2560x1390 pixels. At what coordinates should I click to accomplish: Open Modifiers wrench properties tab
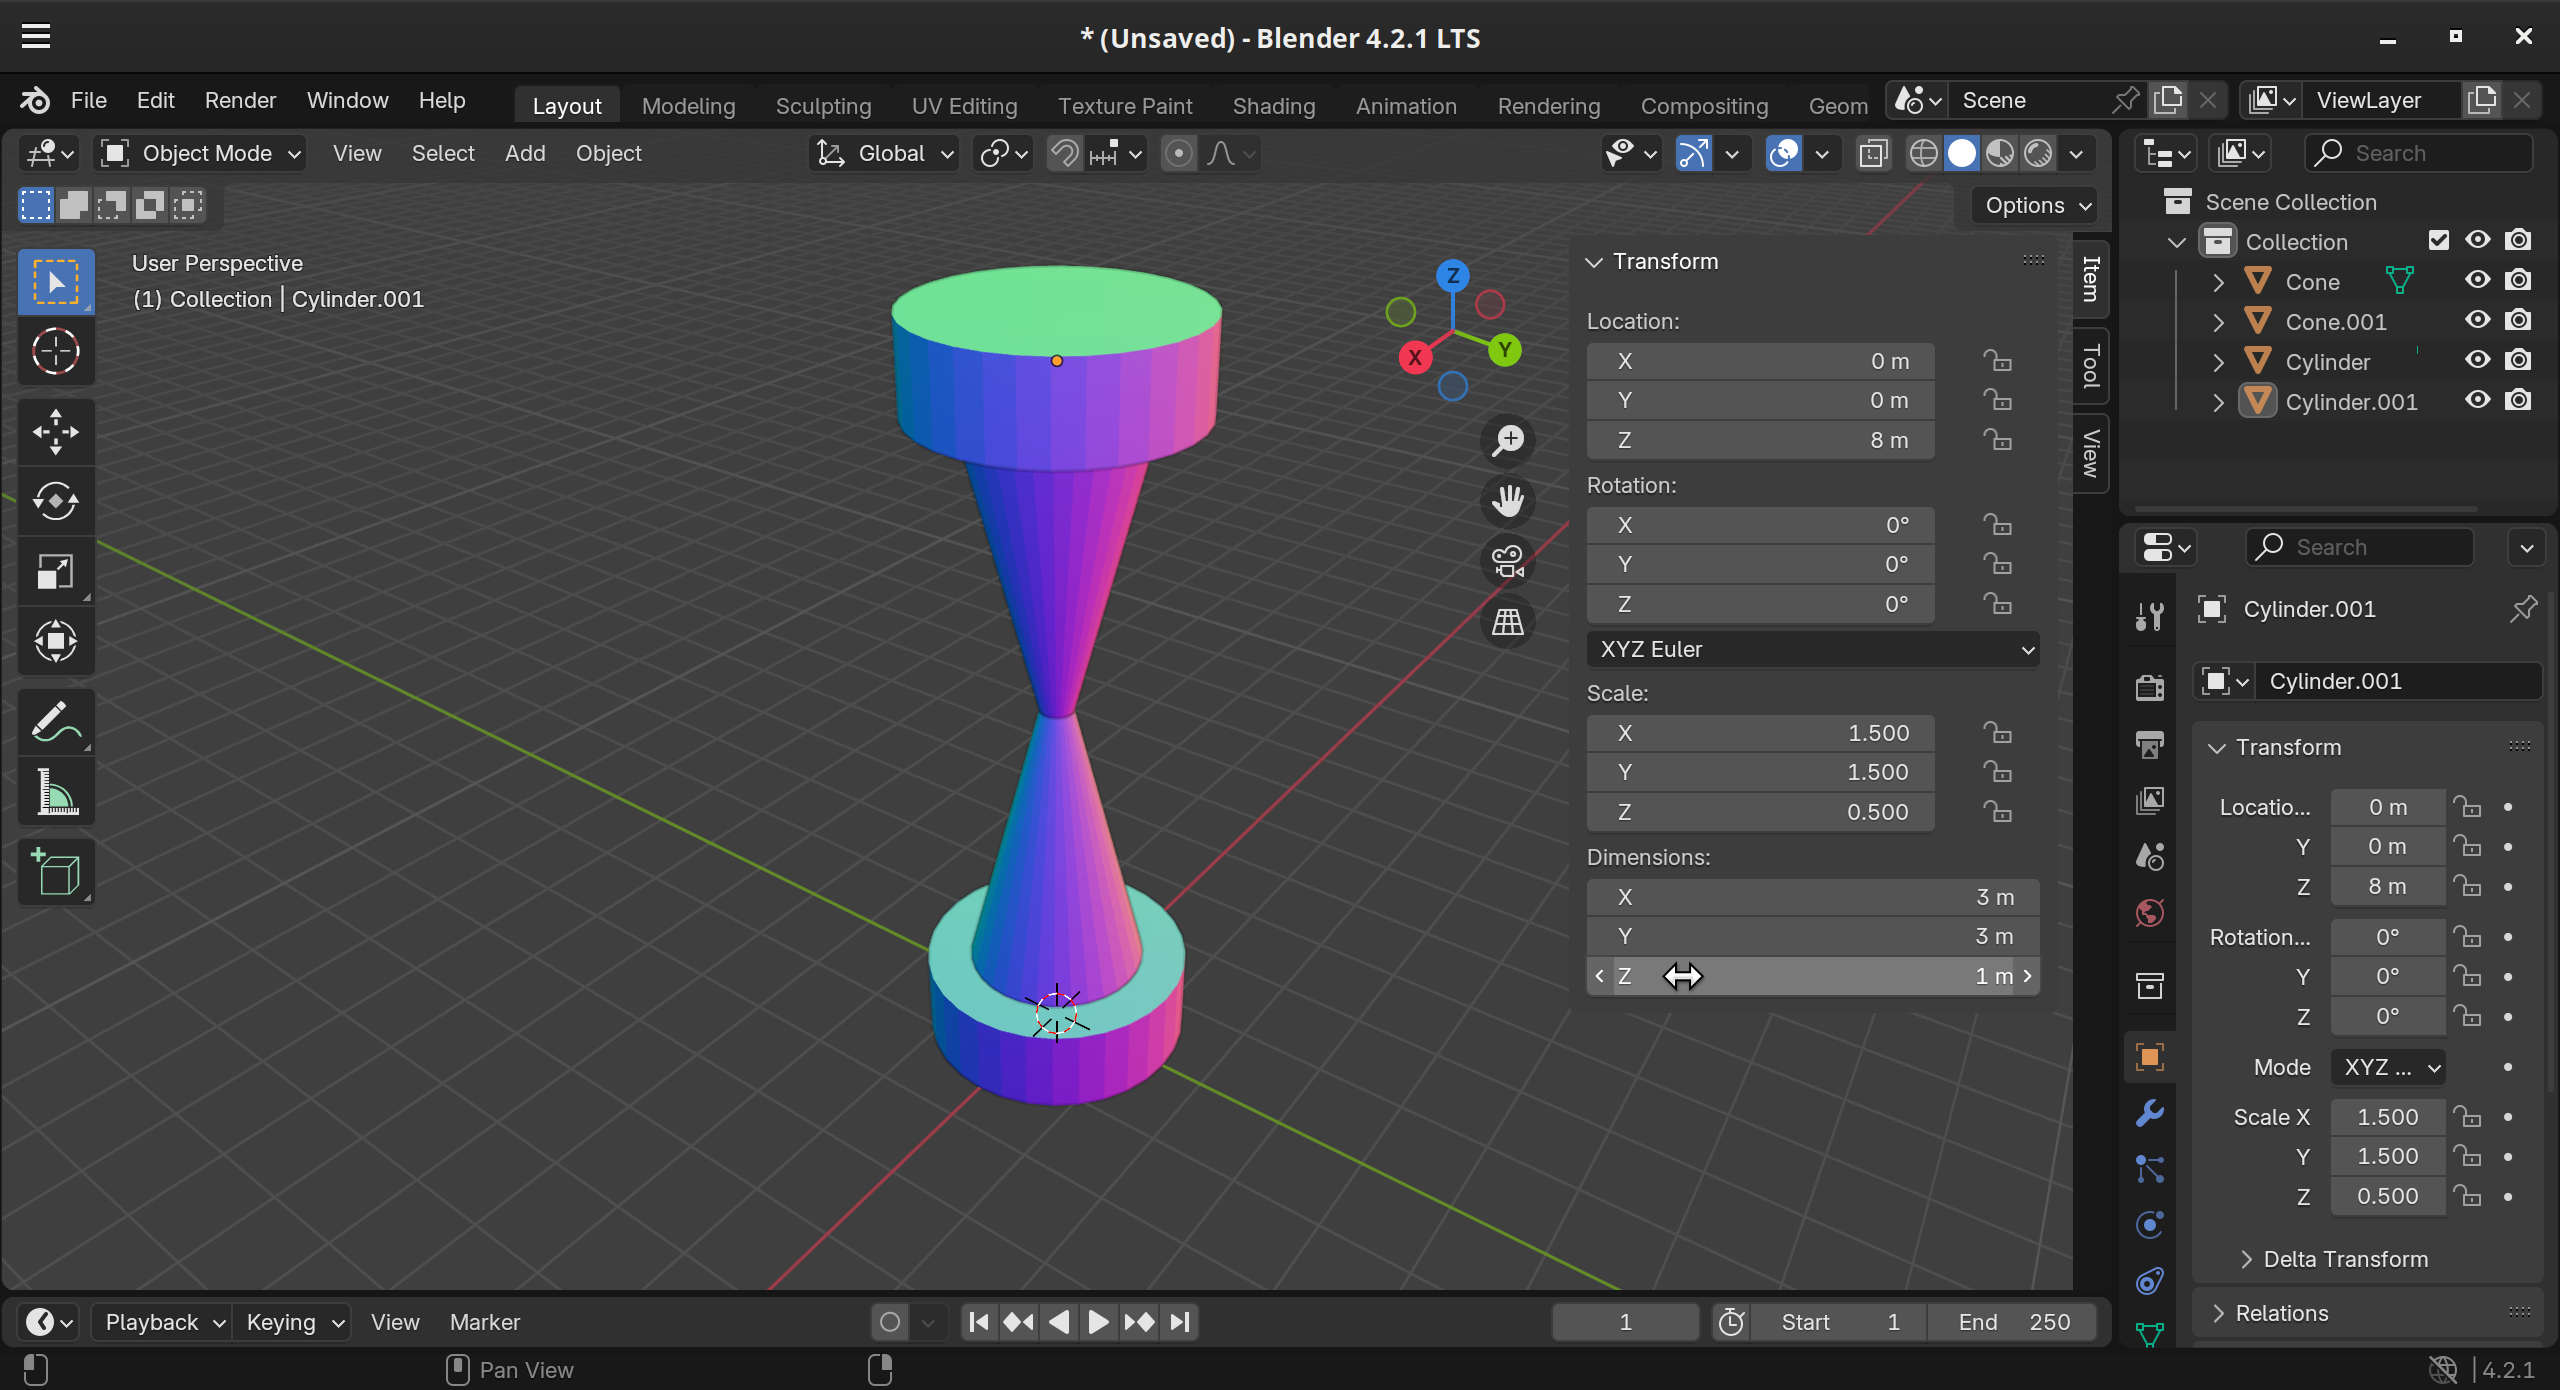[2149, 1113]
